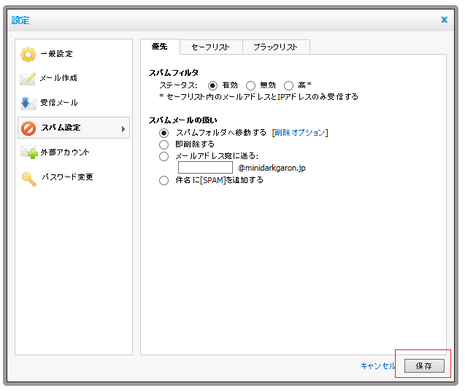Click the red prohibition icon for スパム設定
This screenshot has width=465, height=391.
(x=28, y=128)
